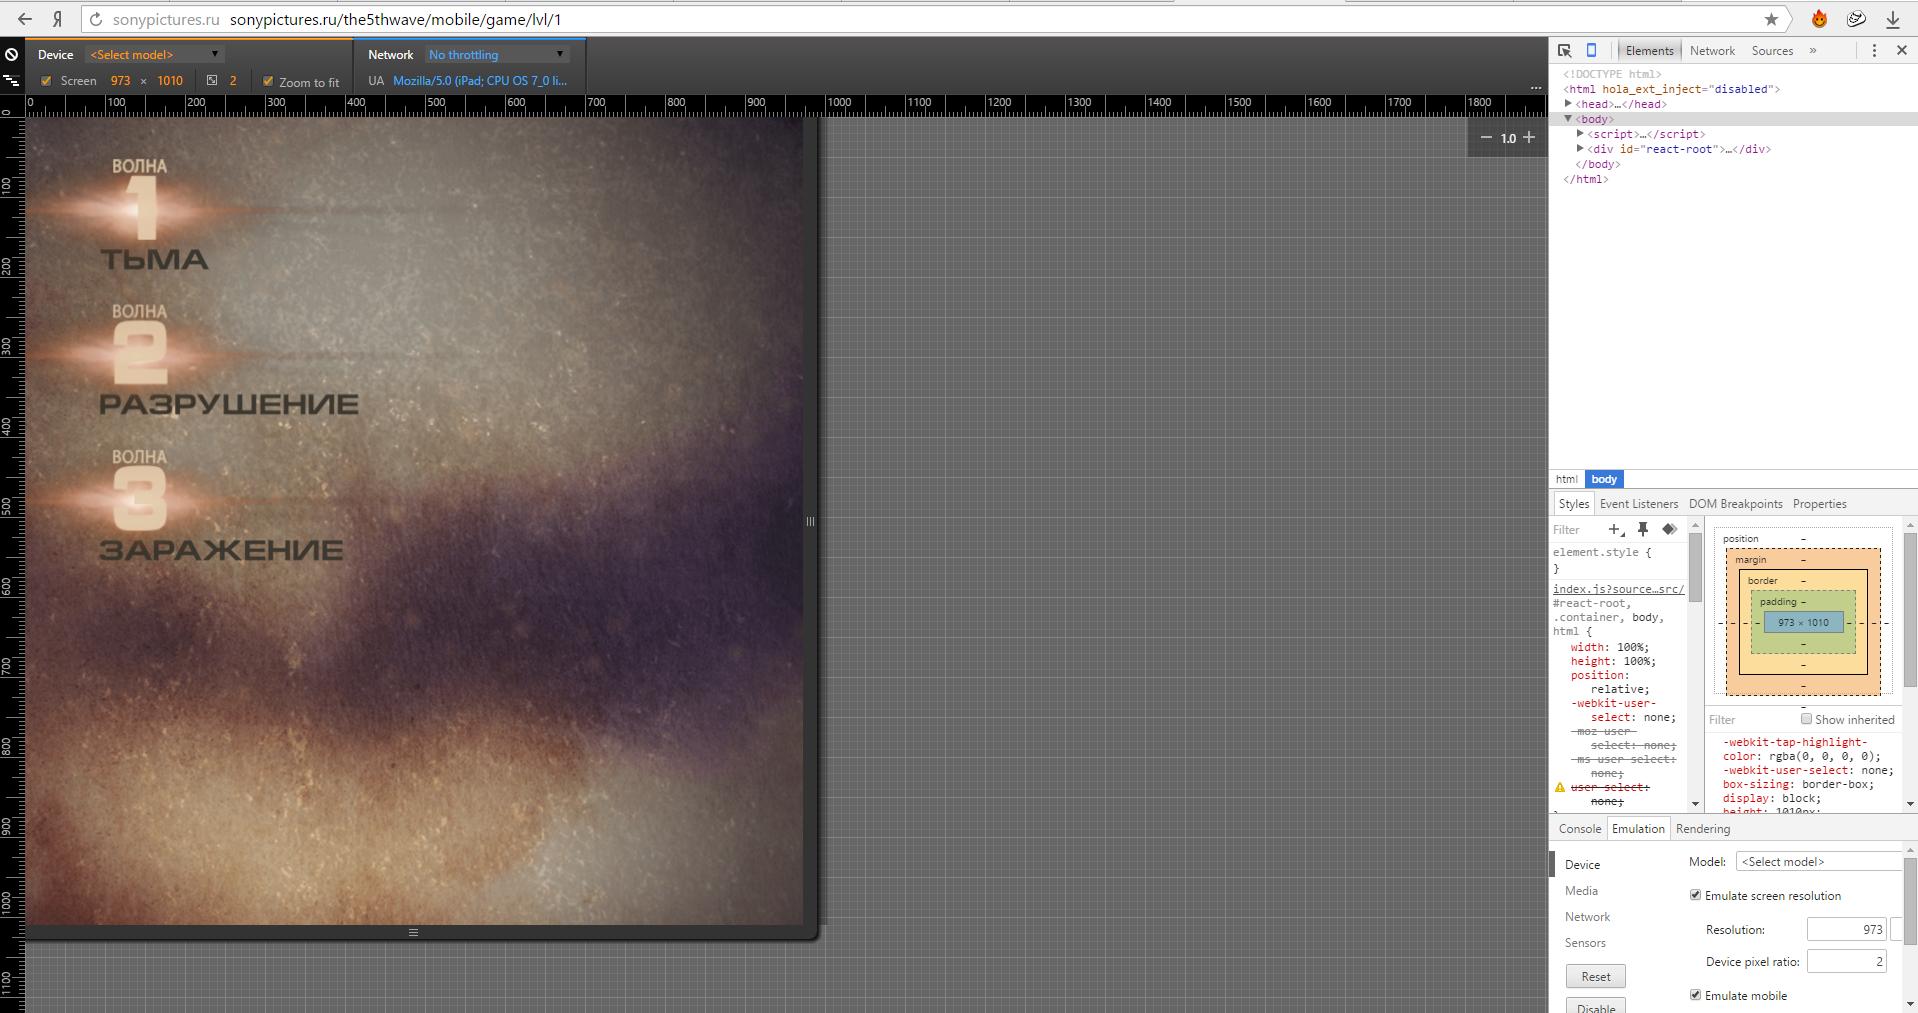Click the user-select warning triangle icon
Screen dimensions: 1918x1013
1559,787
